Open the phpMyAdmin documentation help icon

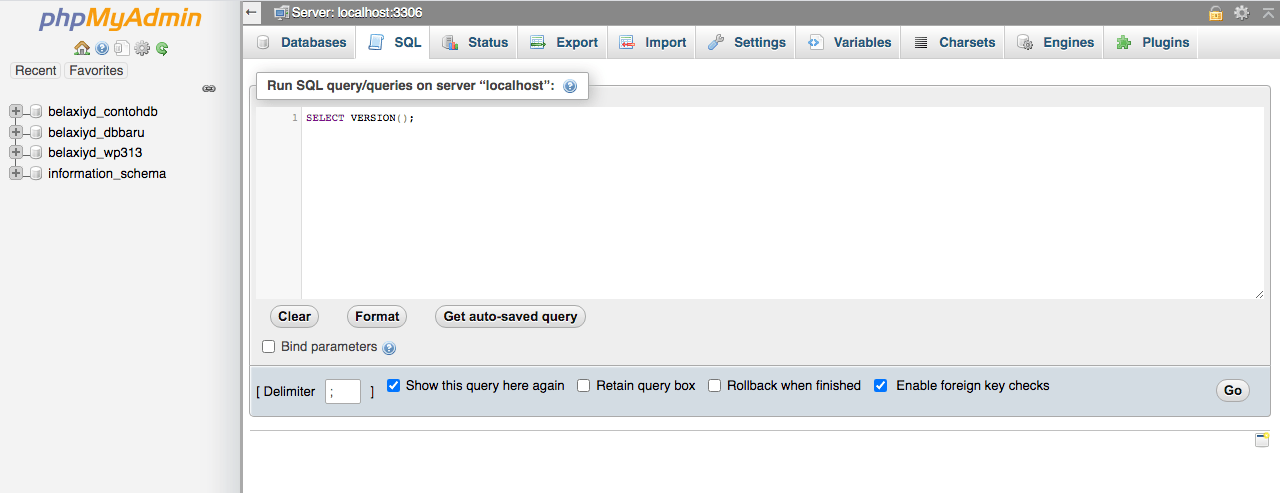coord(102,48)
